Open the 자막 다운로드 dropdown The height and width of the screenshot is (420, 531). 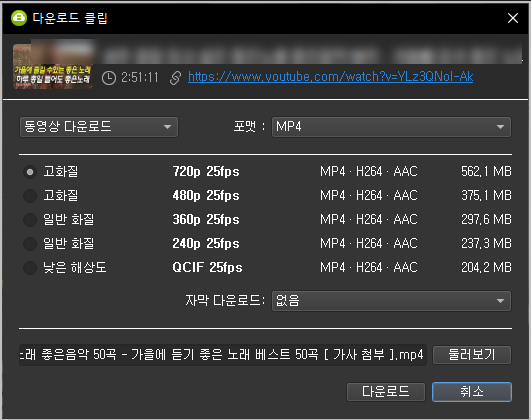coord(391,301)
